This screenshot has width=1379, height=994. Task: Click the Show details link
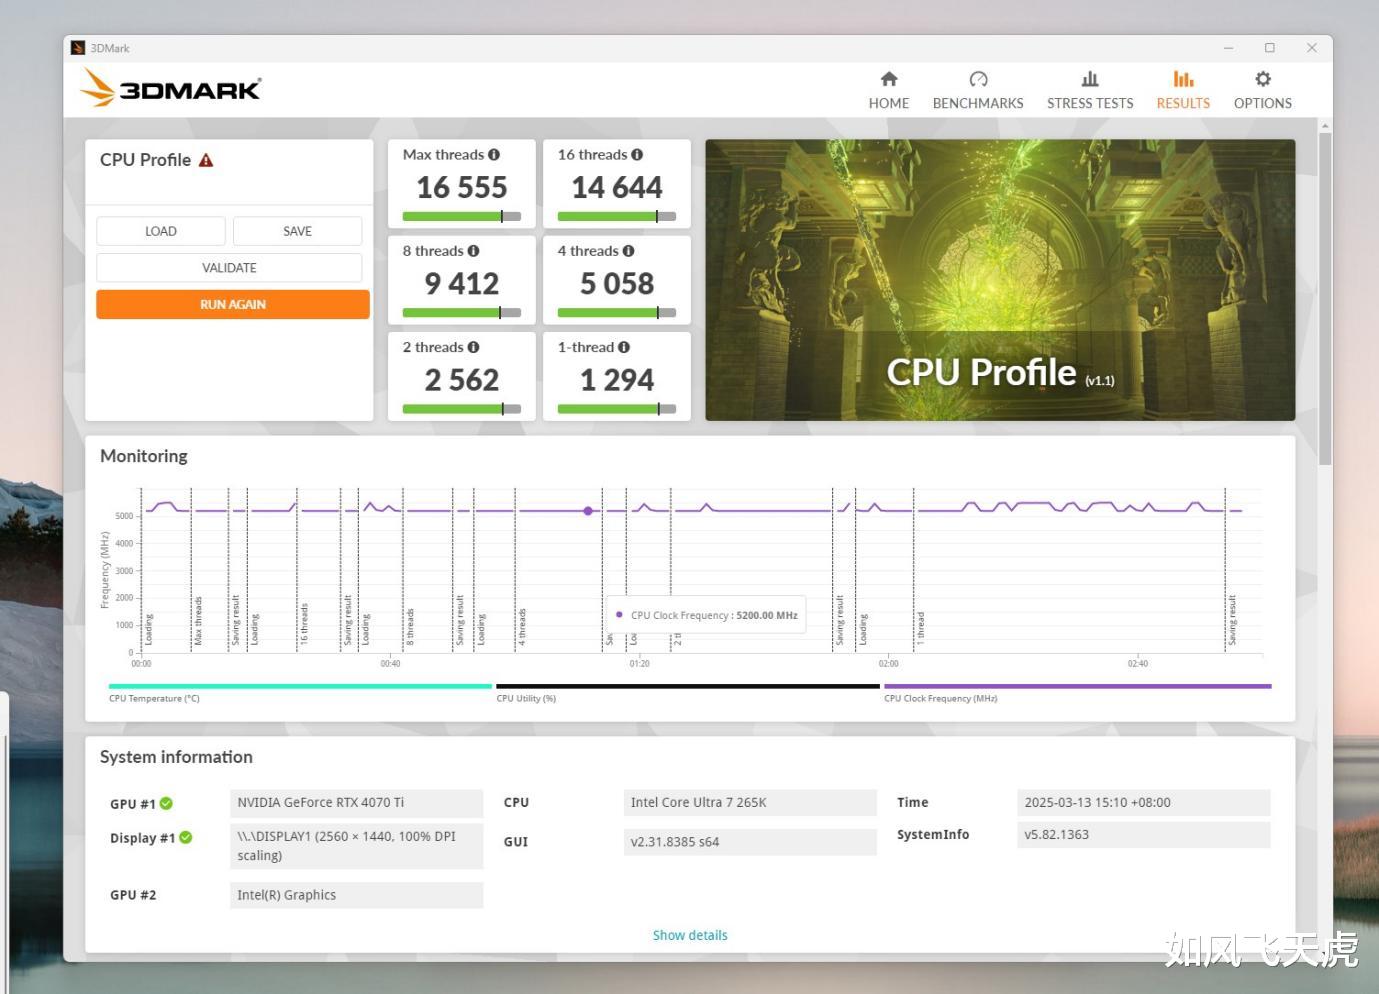pos(690,935)
